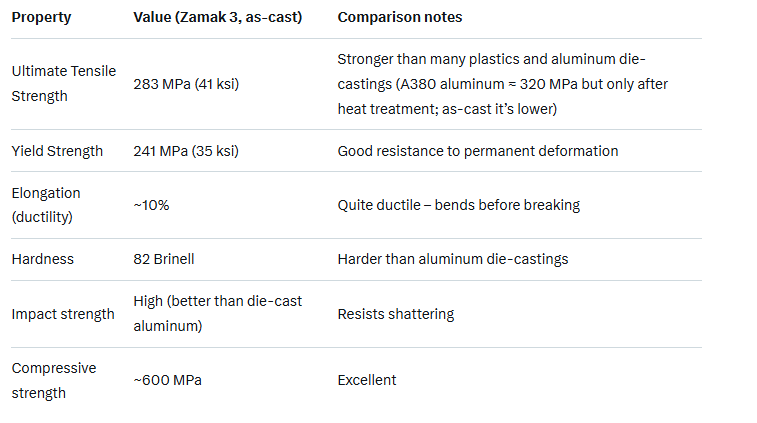Select the Compressive strength property cell
The image size is (757, 423).
pos(54,380)
